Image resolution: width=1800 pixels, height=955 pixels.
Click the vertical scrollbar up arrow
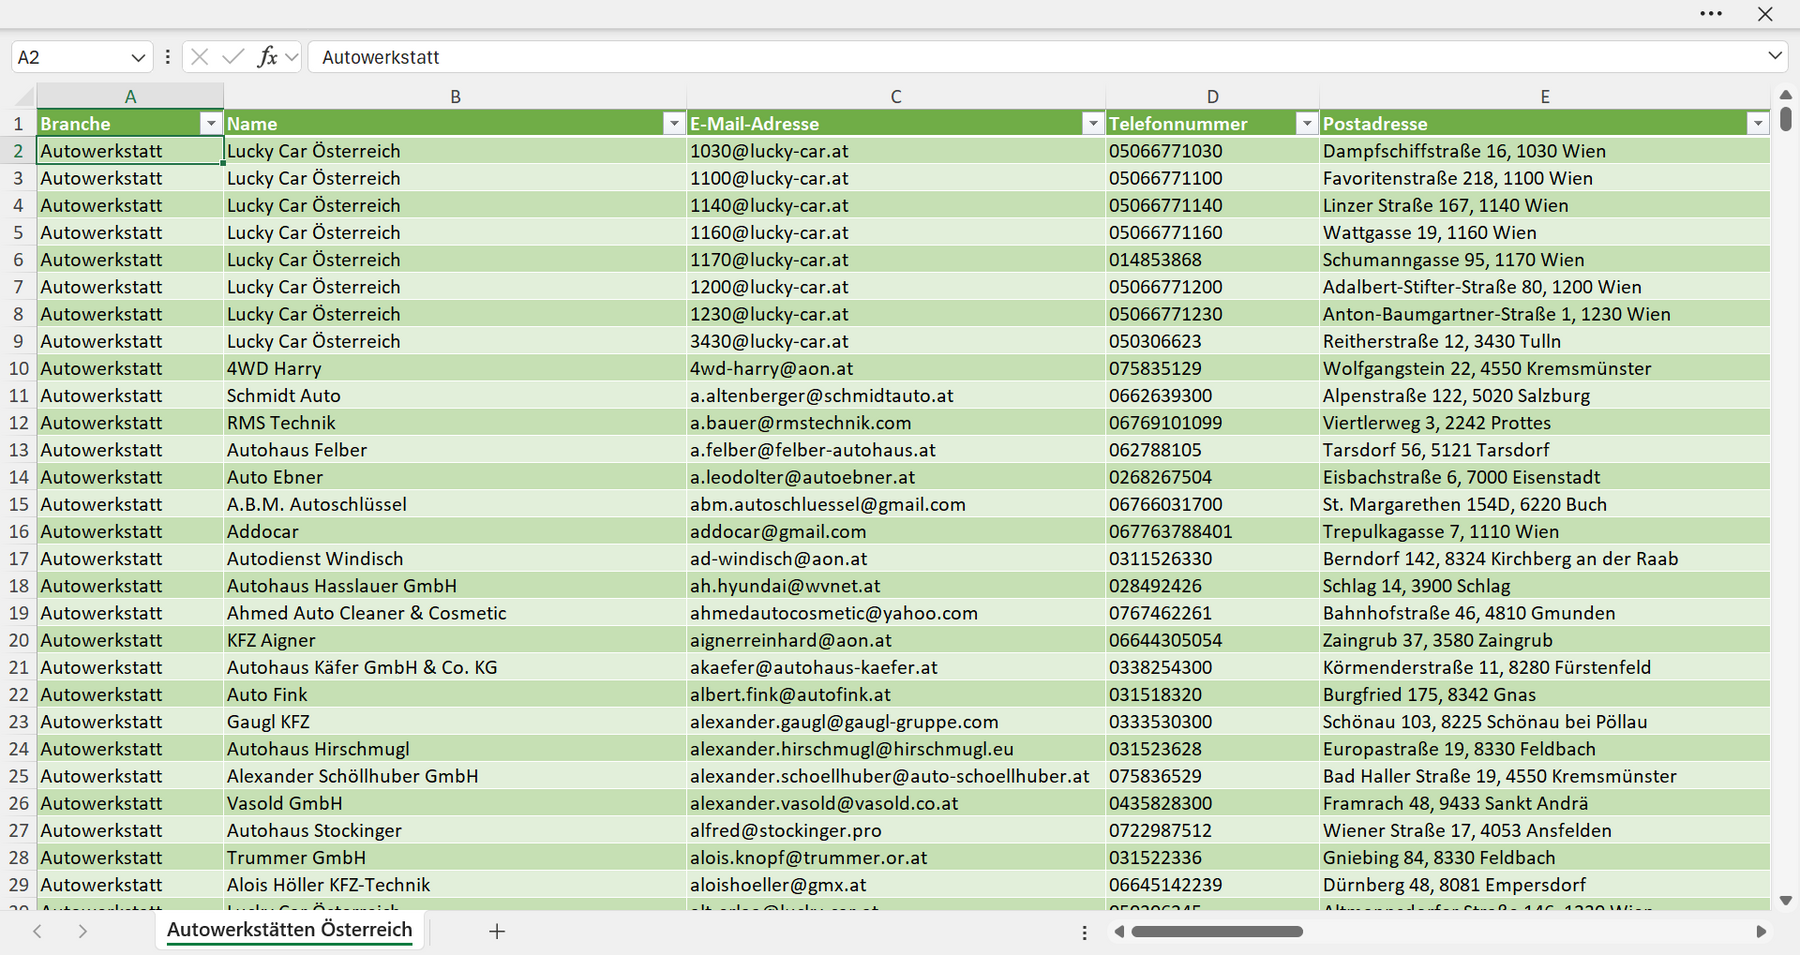[x=1786, y=94]
